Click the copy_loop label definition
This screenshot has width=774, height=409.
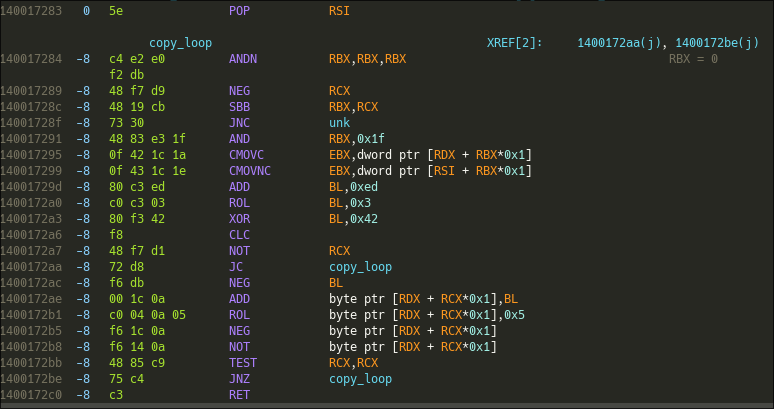(x=181, y=43)
